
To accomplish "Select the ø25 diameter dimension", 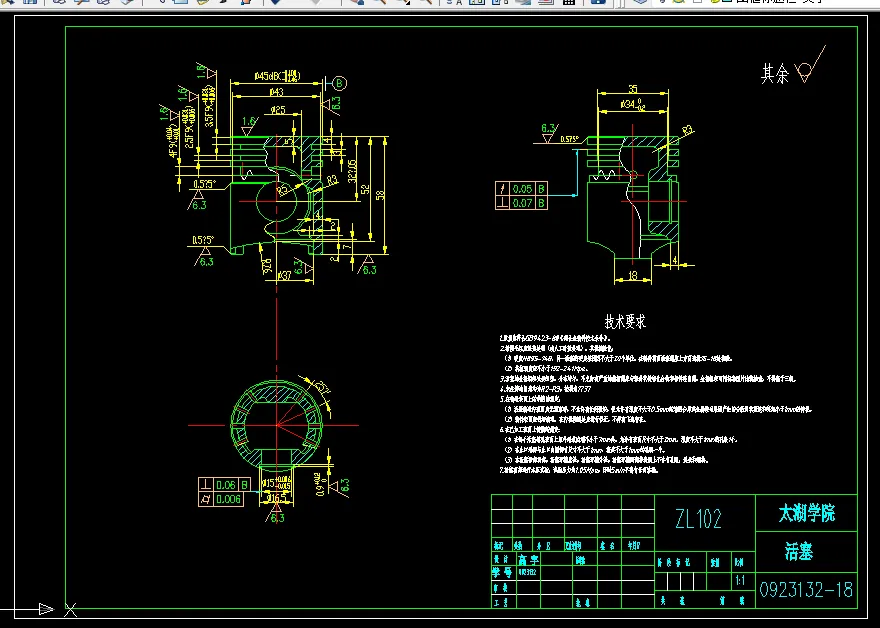I will click(278, 110).
